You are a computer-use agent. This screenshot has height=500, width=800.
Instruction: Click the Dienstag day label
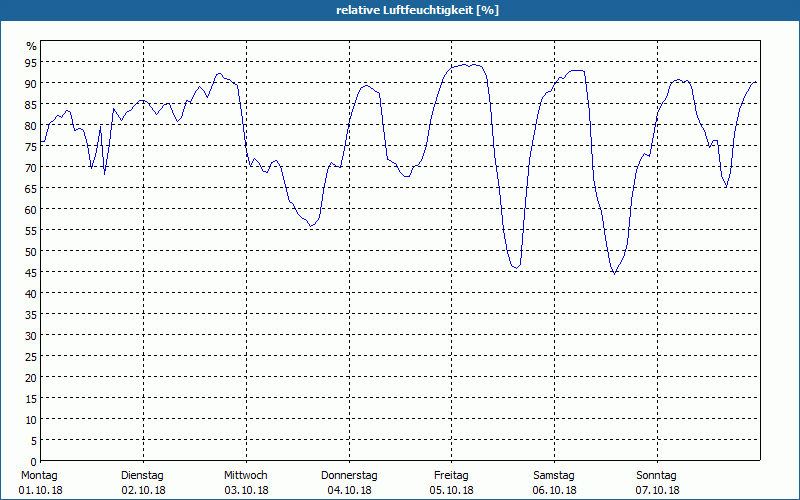[142, 476]
